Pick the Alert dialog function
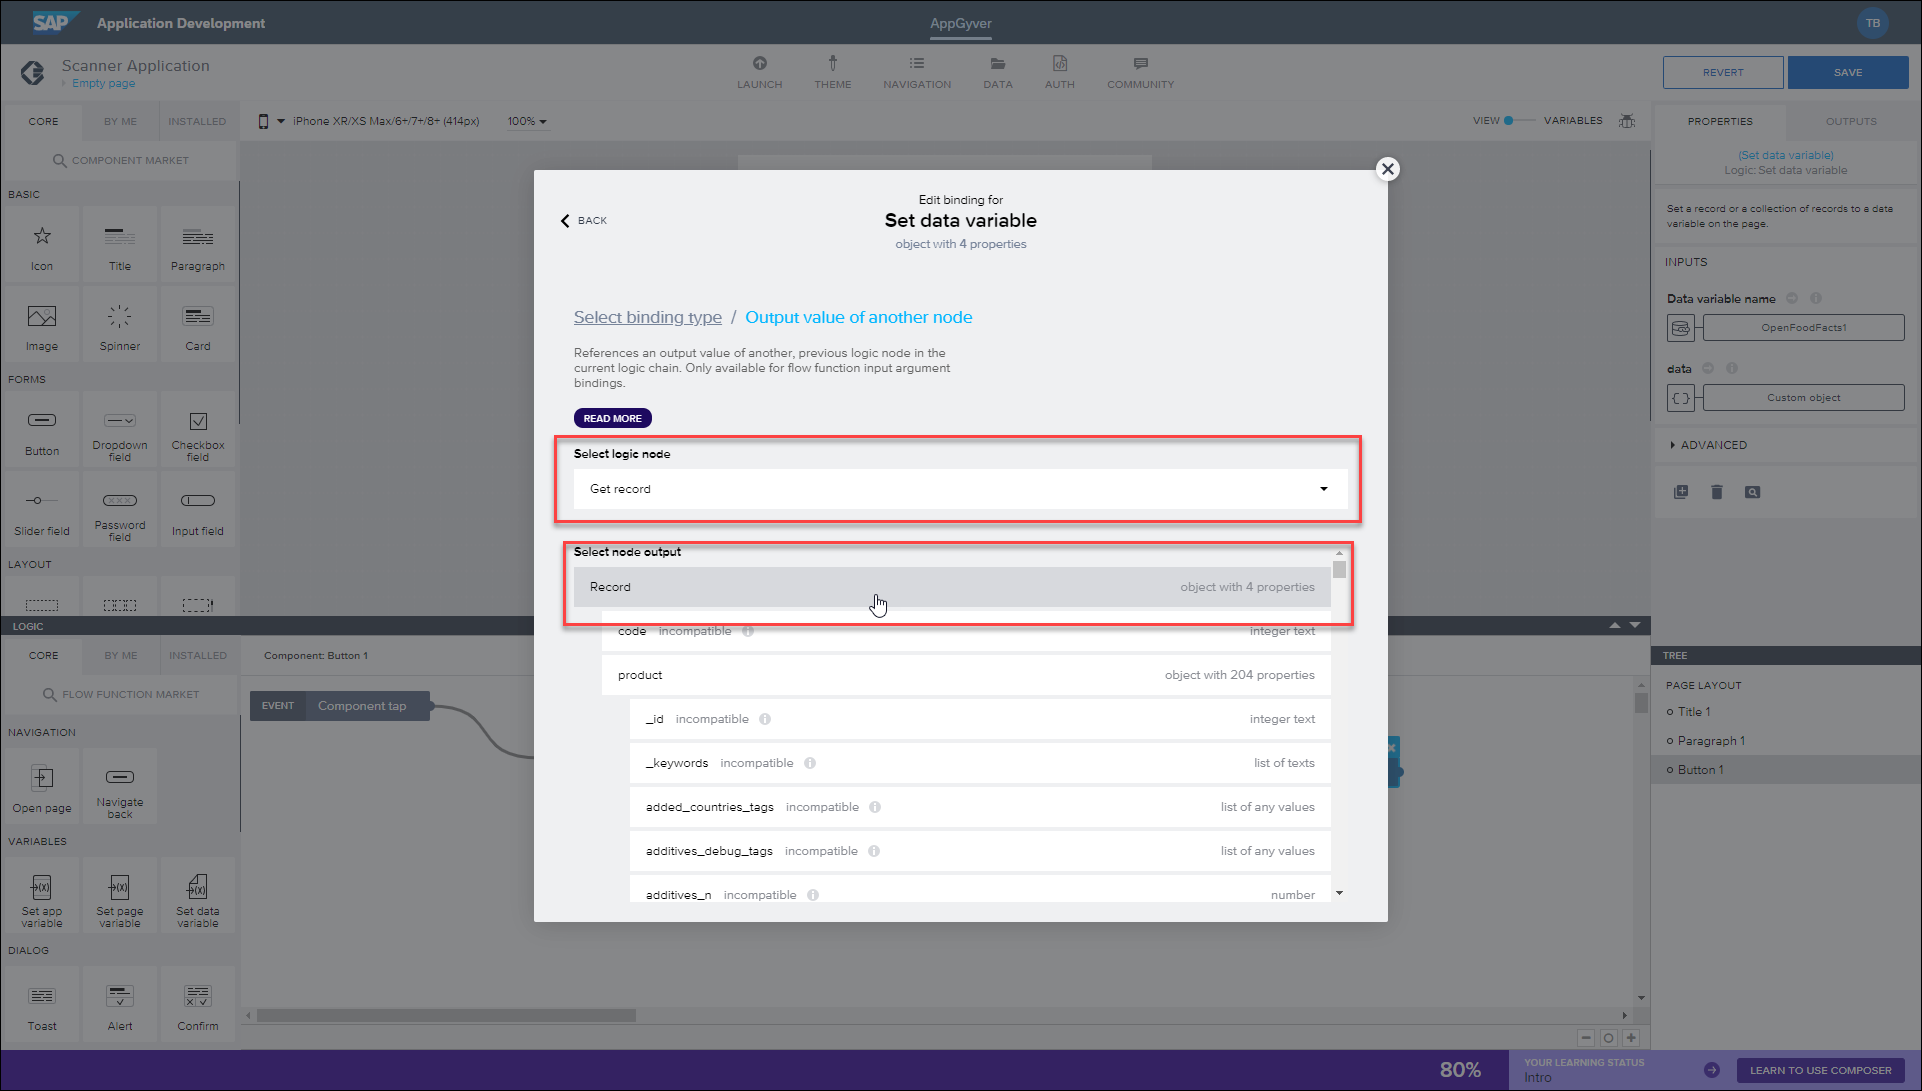Image resolution: width=1922 pixels, height=1091 pixels. coord(120,1005)
